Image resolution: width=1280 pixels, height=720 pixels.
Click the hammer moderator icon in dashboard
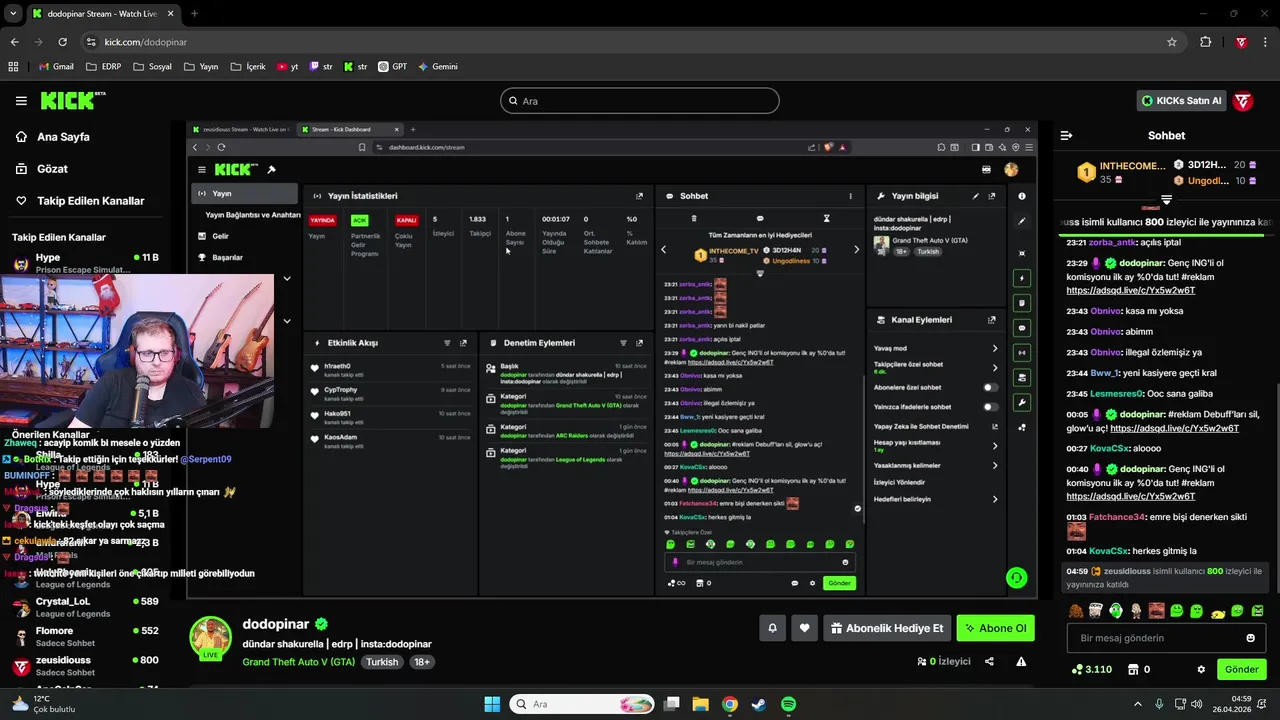pos(271,169)
